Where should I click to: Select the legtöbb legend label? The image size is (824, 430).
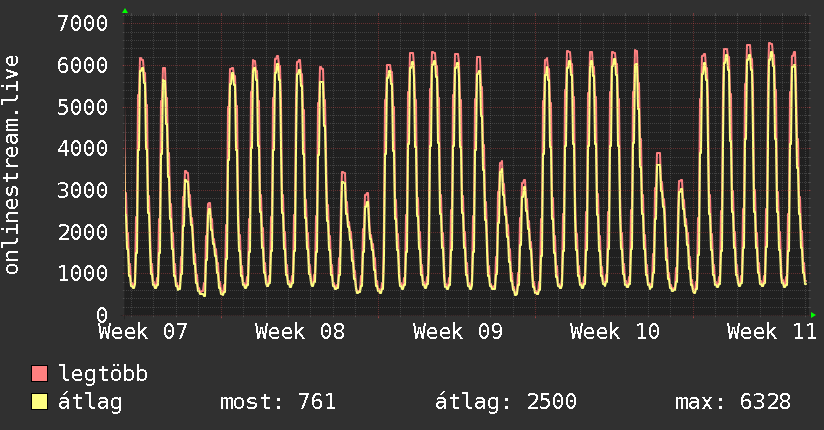click(x=103, y=373)
